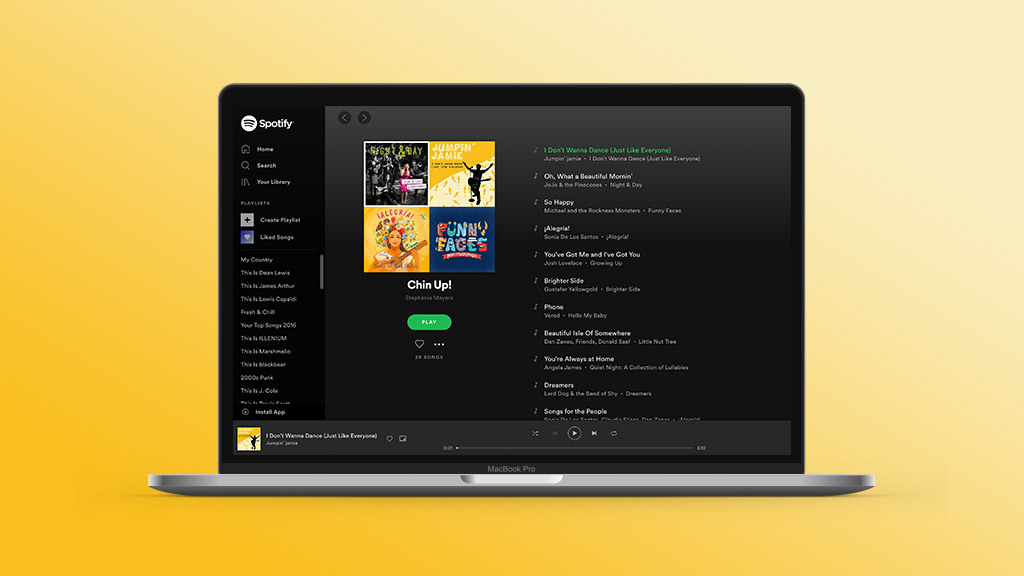Skip to the previous track
This screenshot has width=1024, height=576.
click(x=554, y=433)
